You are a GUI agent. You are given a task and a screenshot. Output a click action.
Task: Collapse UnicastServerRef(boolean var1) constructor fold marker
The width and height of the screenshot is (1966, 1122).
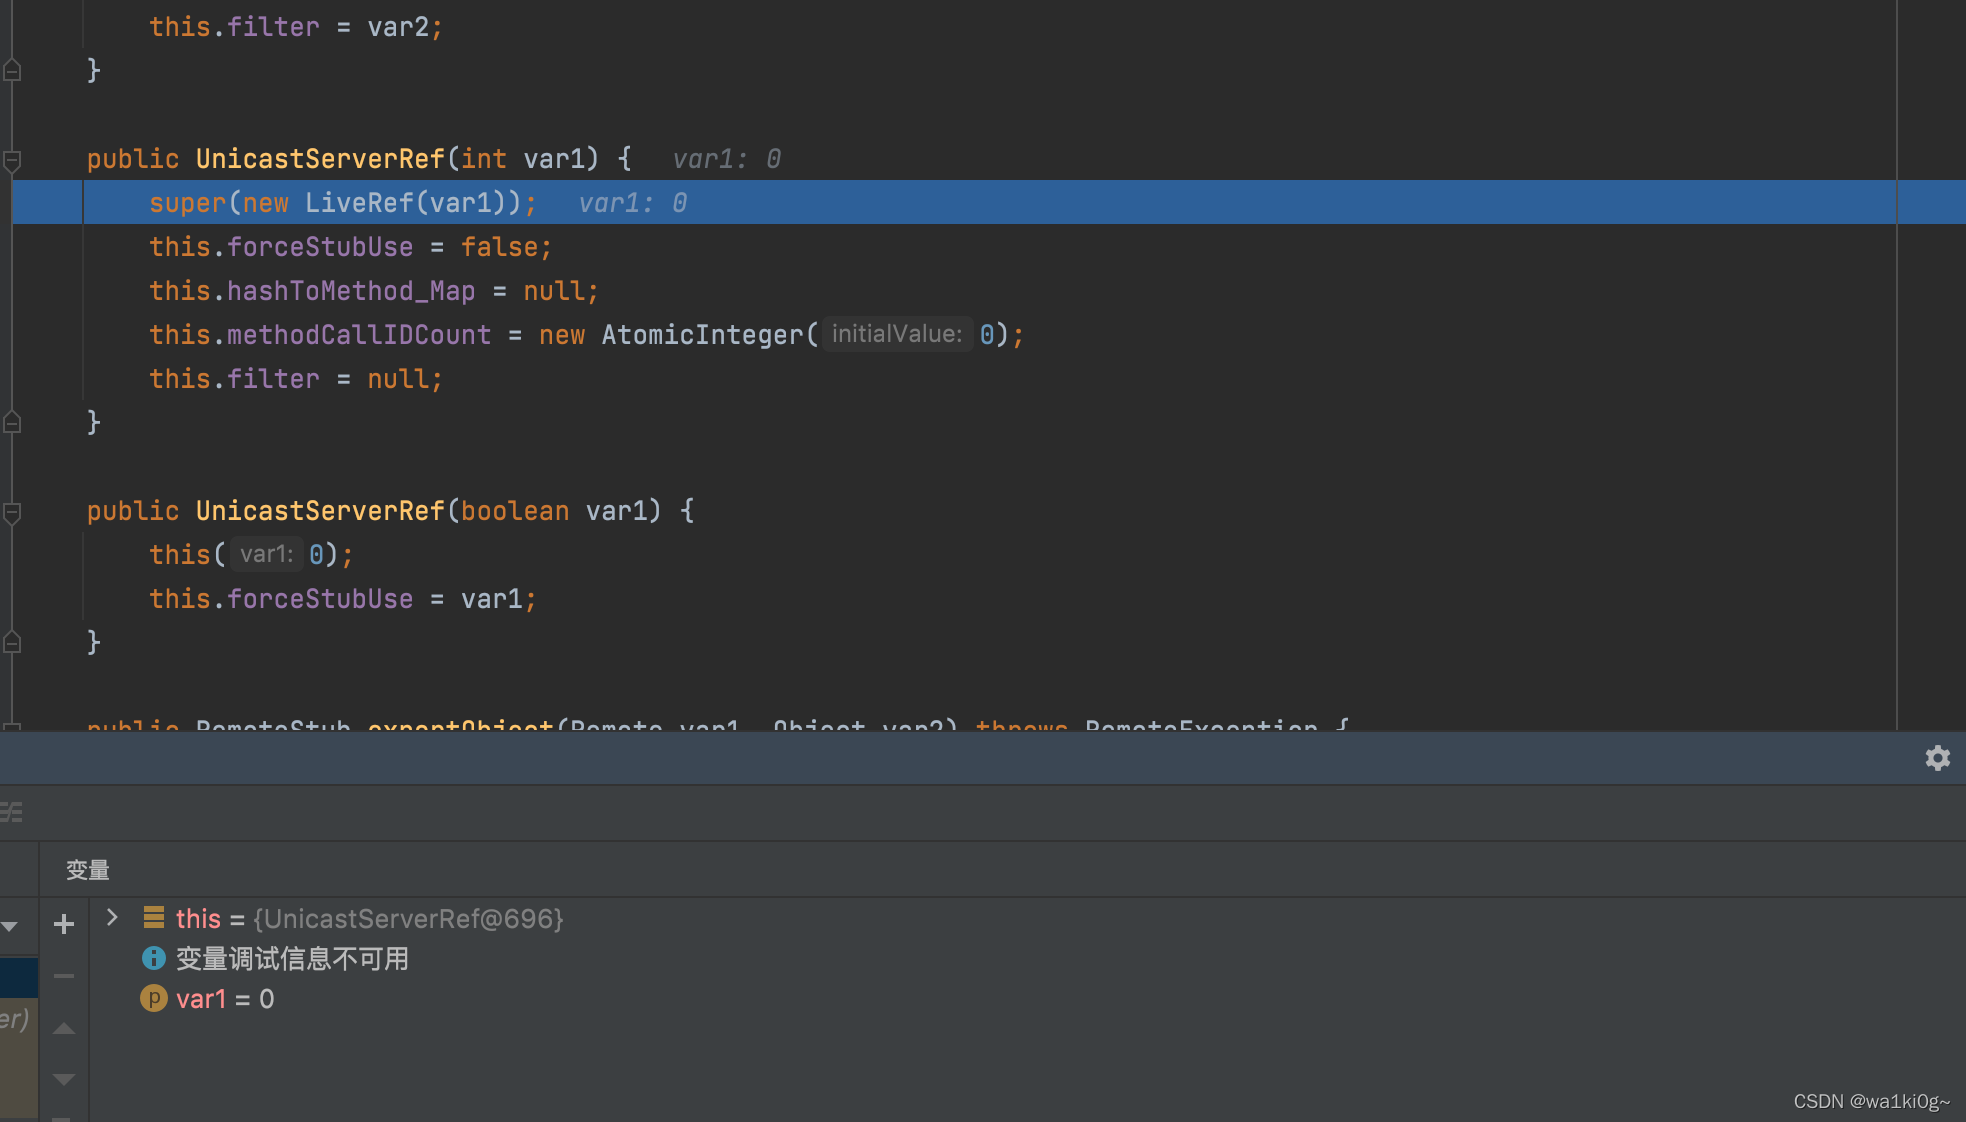[12, 512]
